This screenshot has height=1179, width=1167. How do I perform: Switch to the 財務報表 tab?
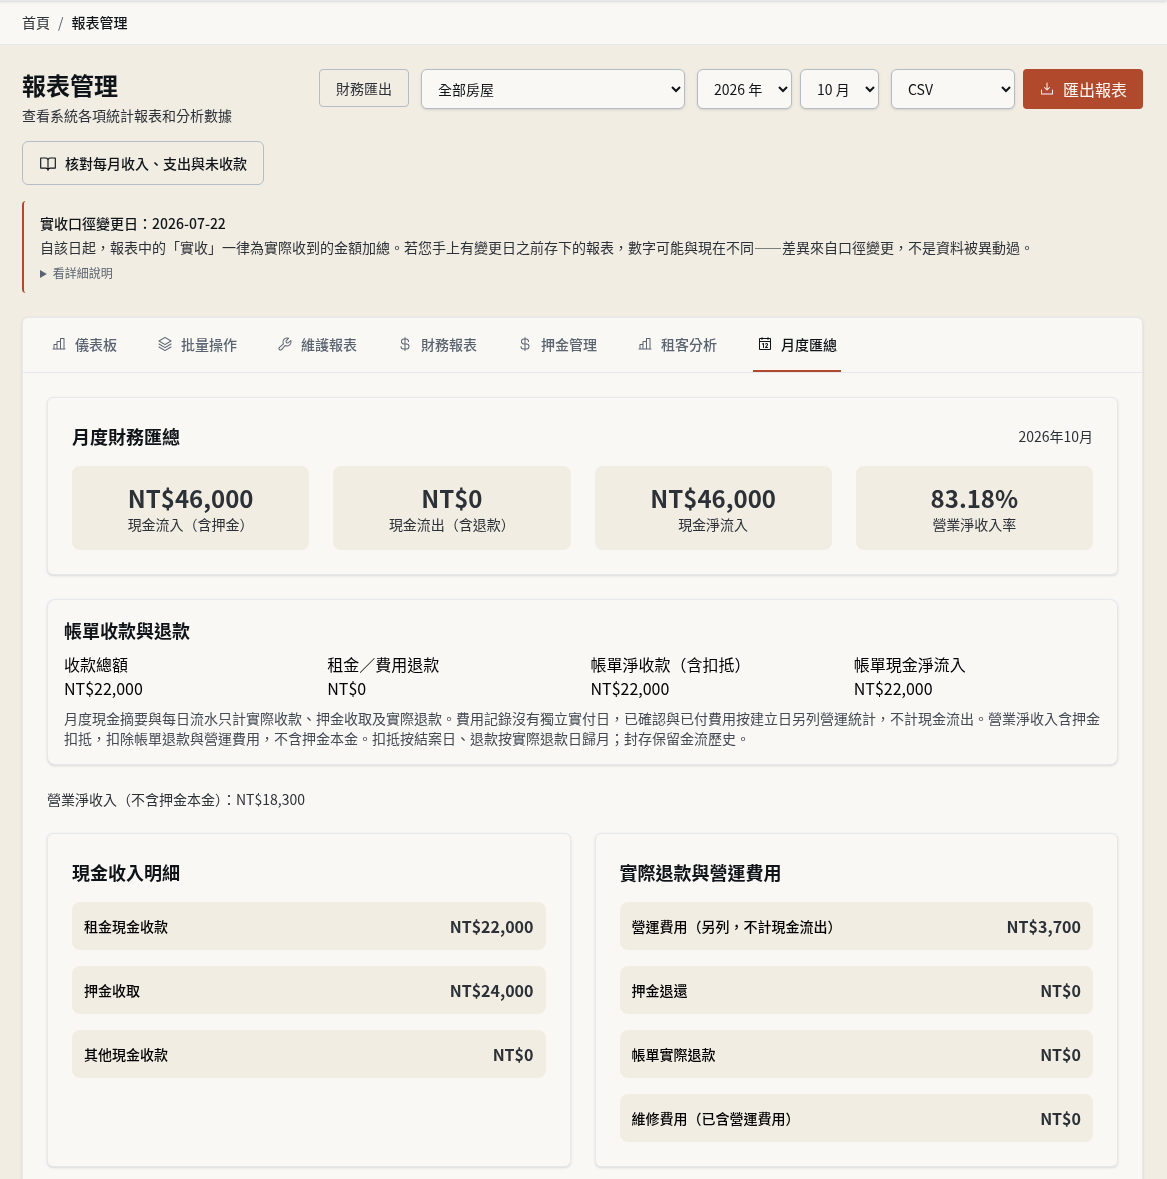point(438,345)
